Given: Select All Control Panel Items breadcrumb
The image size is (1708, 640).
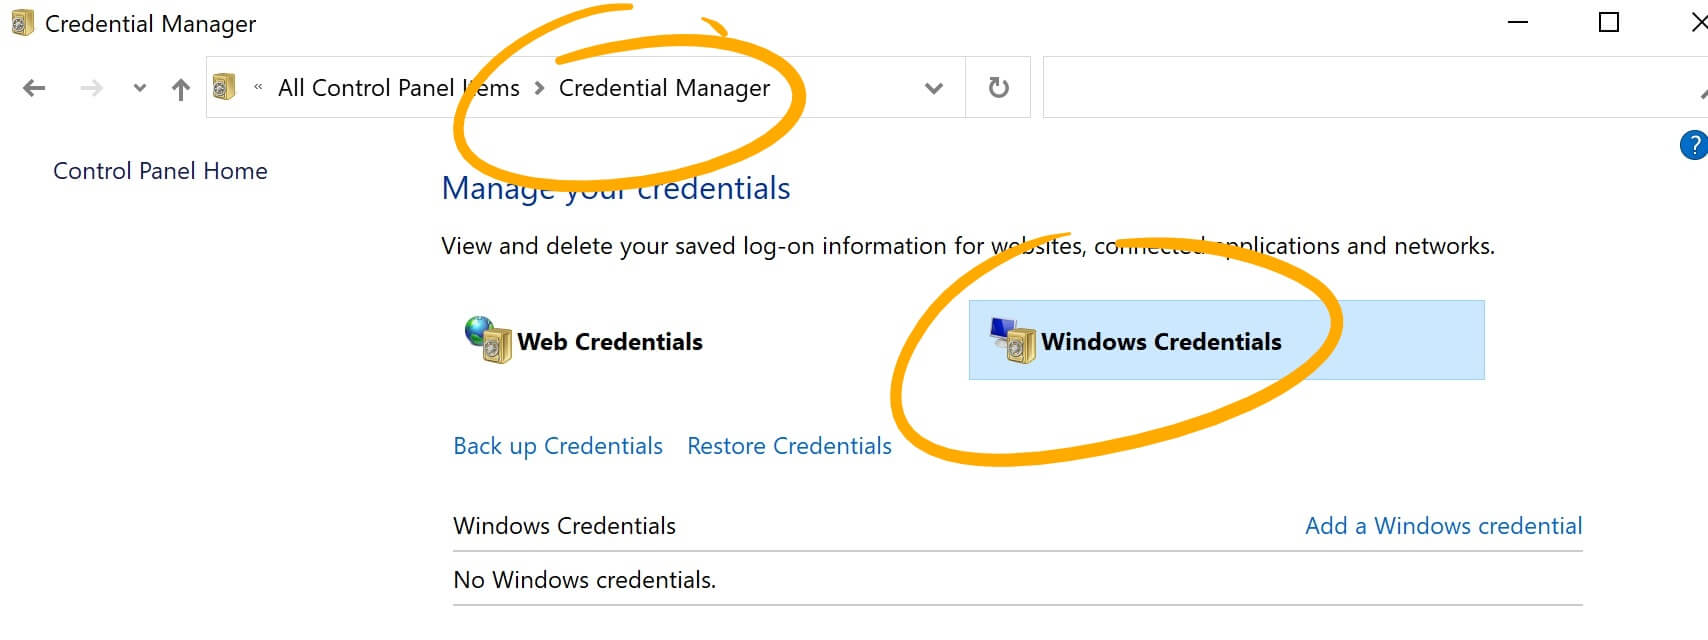Looking at the screenshot, I should click(399, 88).
